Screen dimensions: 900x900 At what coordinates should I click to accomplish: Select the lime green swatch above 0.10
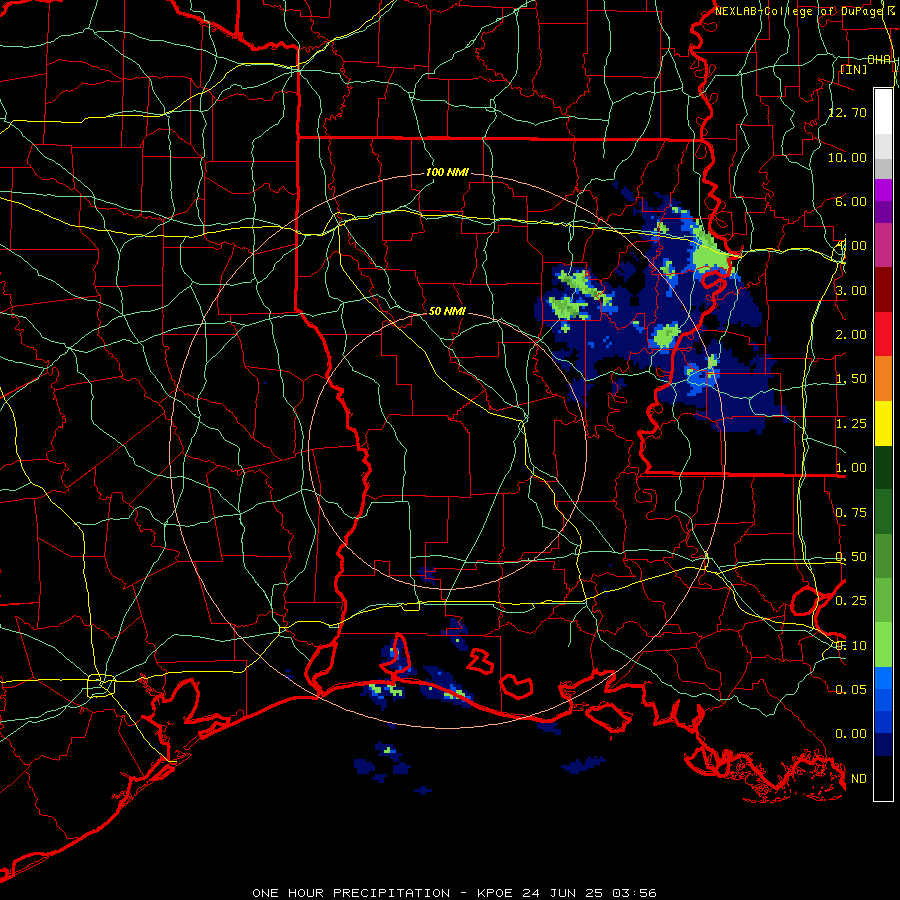(883, 645)
